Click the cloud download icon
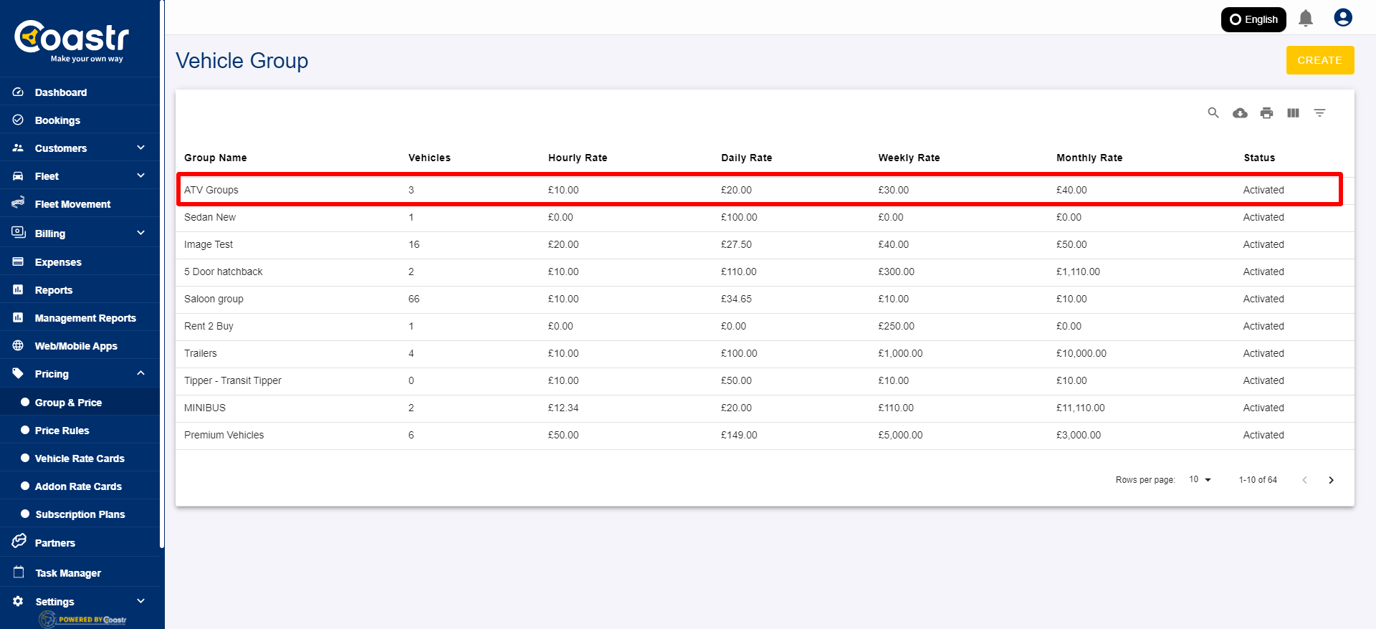The height and width of the screenshot is (629, 1376). coord(1240,113)
